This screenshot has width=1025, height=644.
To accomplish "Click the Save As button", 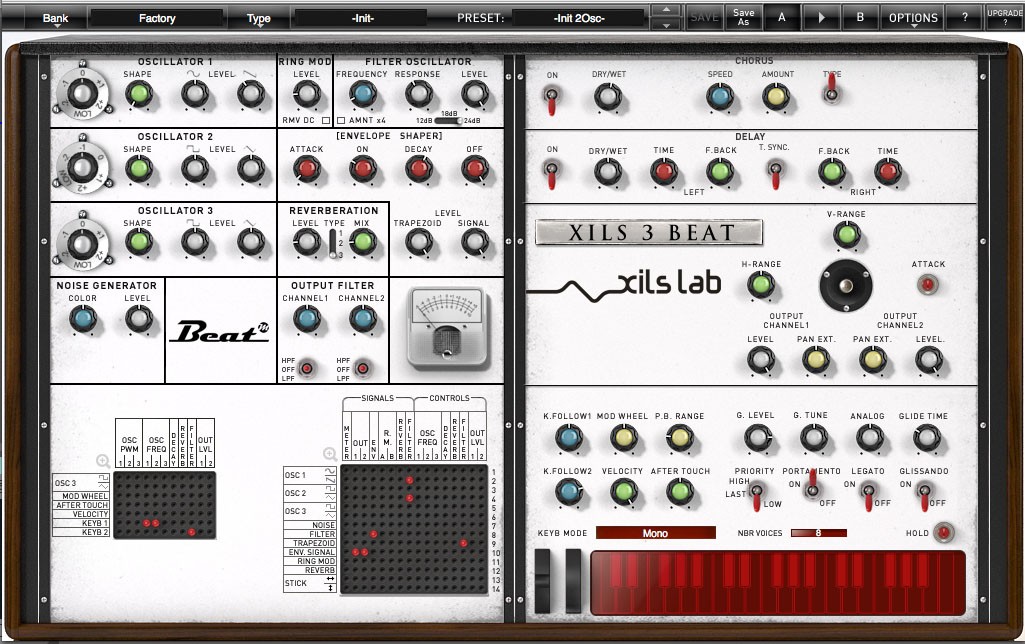I will tap(743, 17).
